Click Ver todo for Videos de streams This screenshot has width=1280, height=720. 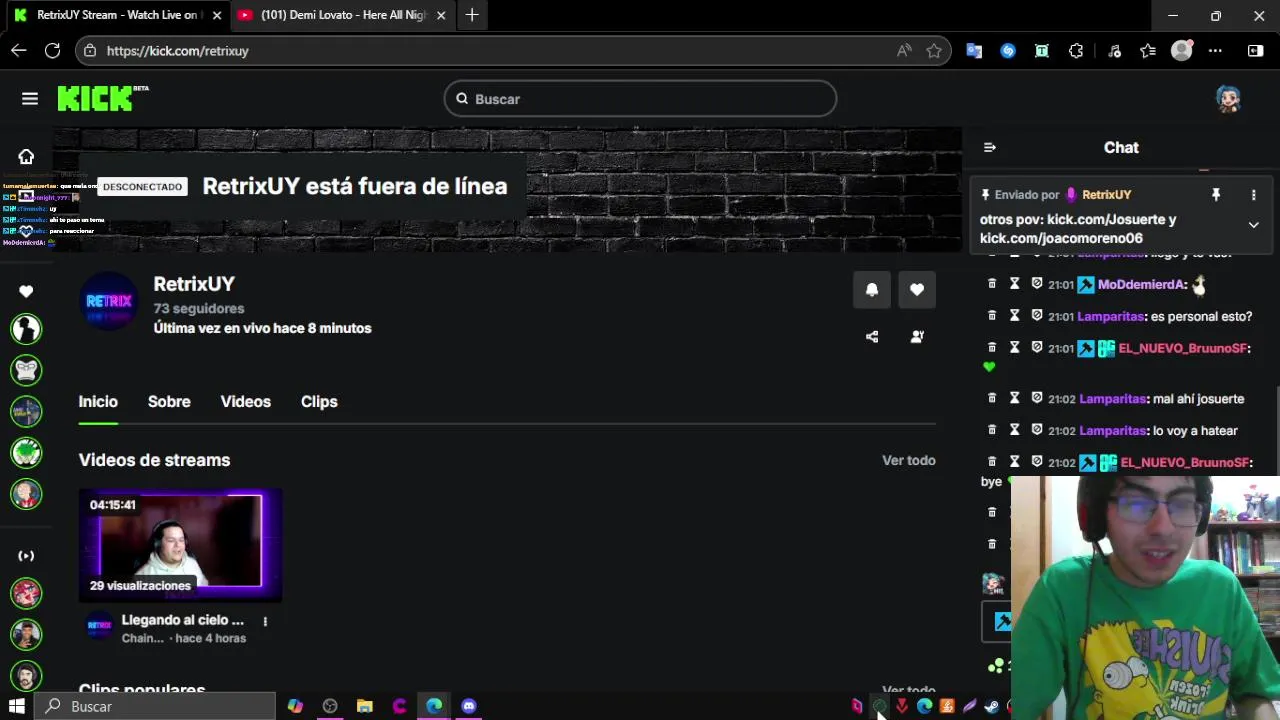[x=908, y=460]
